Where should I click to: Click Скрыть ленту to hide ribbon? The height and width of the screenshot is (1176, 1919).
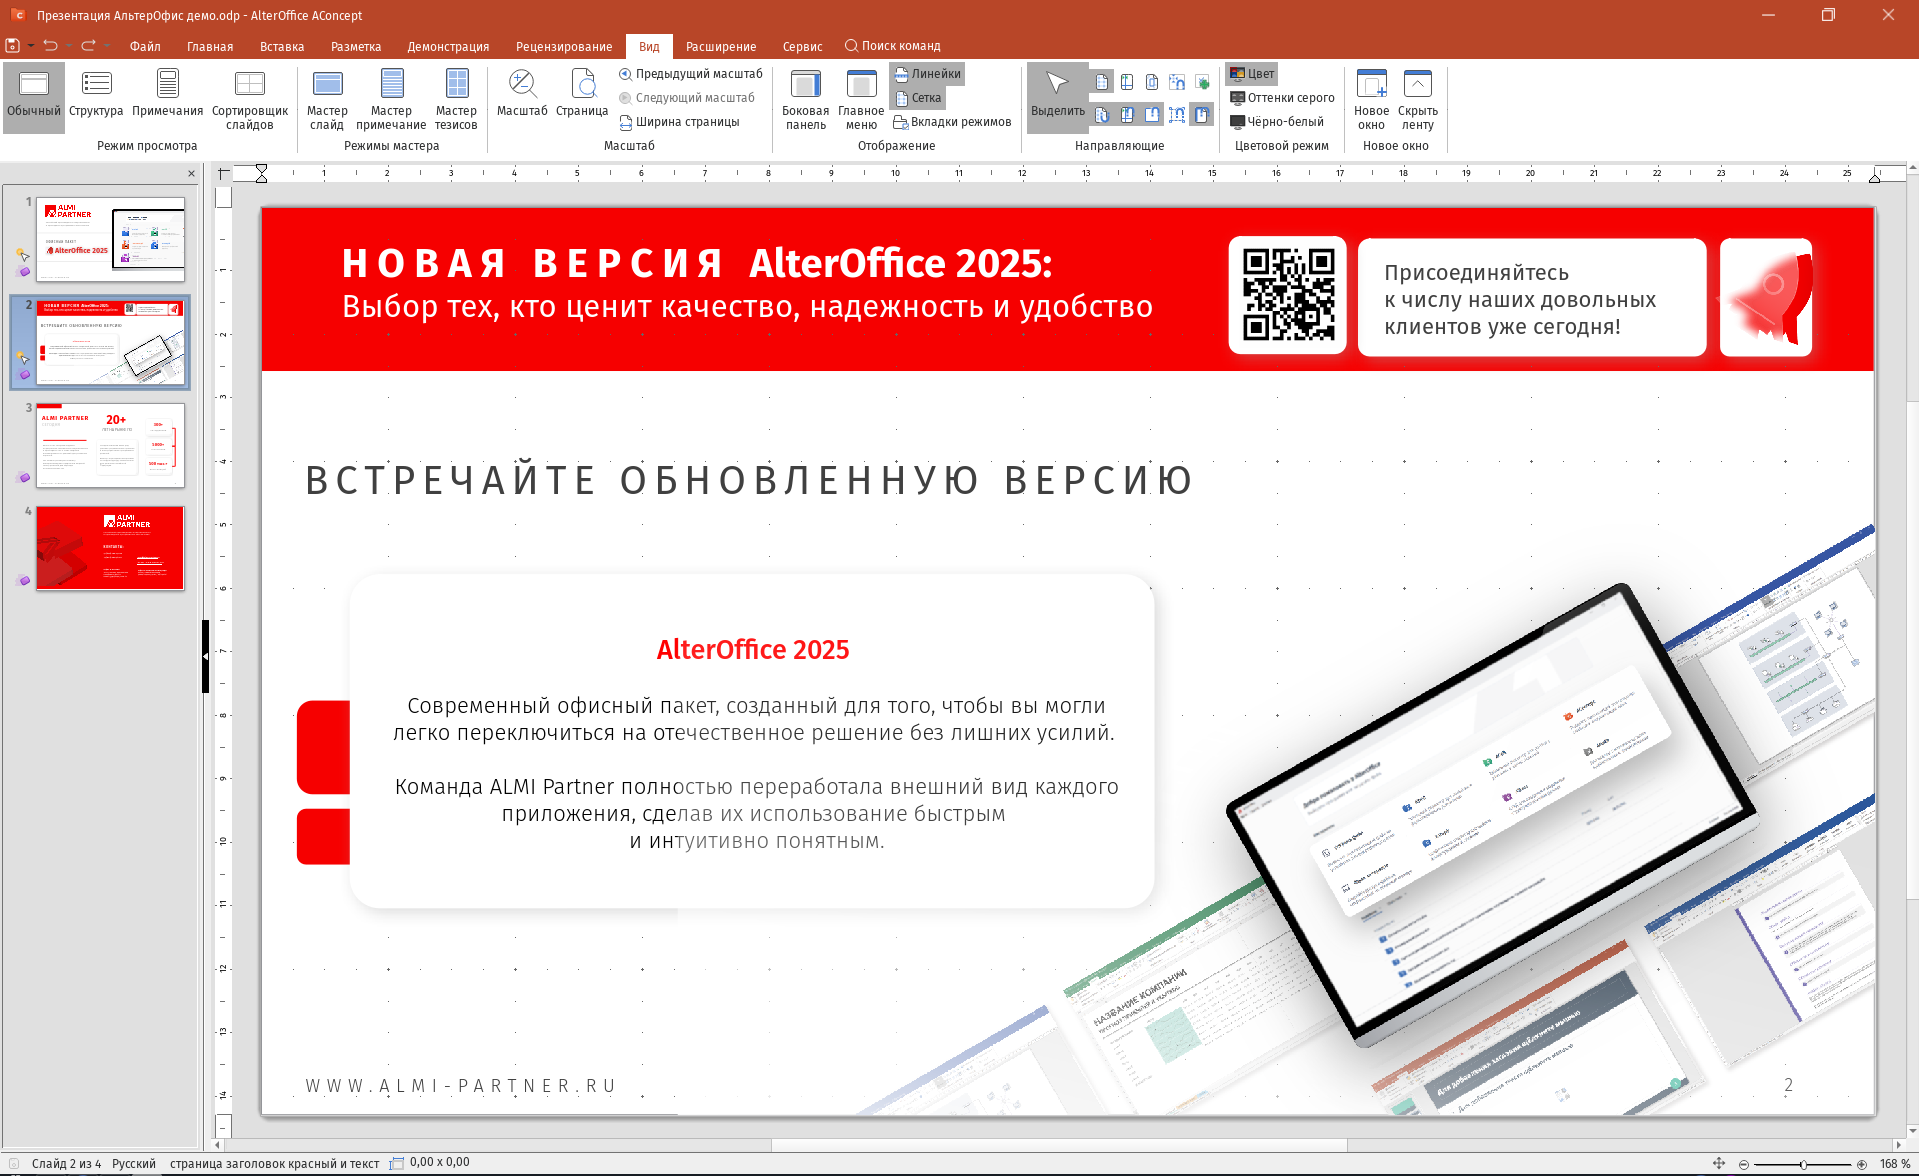pyautogui.click(x=1417, y=98)
